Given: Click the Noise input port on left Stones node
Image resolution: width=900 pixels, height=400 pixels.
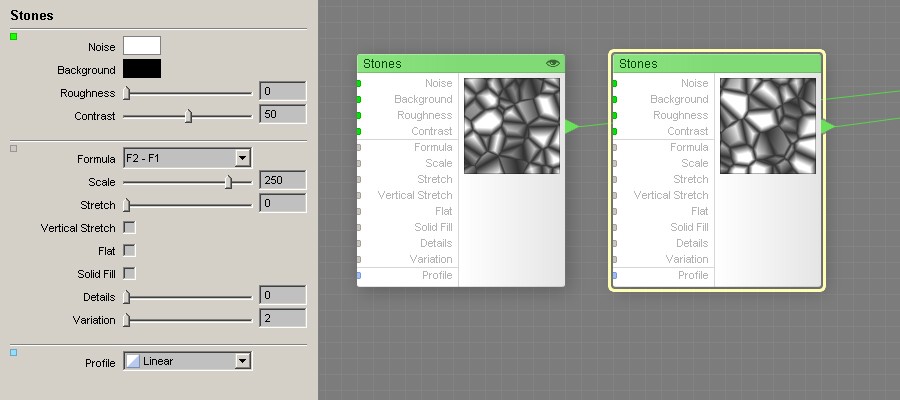Looking at the screenshot, I should coord(359,83).
